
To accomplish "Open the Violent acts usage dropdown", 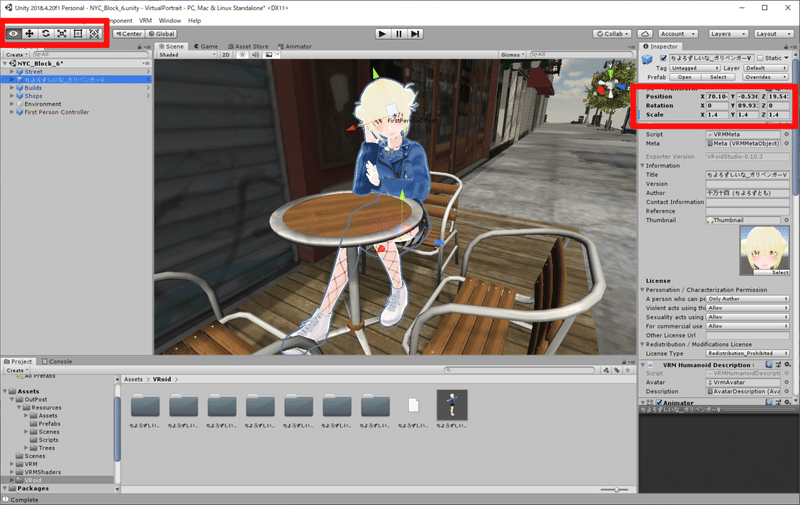I will 747,308.
